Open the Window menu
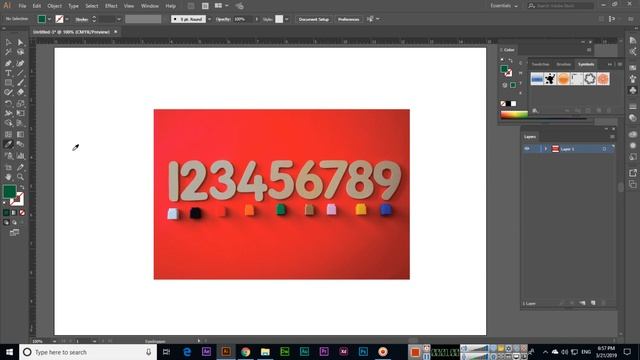 pos(150,6)
